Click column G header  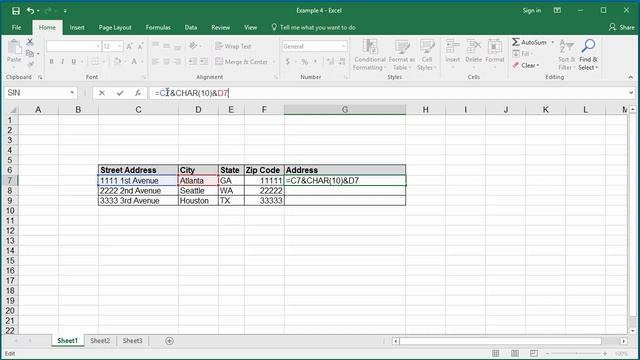pos(345,109)
